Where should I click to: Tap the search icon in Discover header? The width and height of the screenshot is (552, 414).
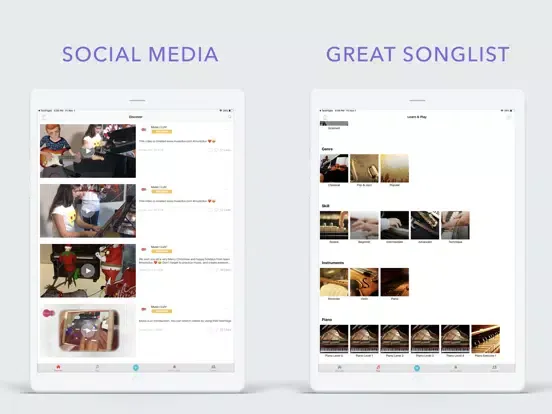[x=230, y=117]
